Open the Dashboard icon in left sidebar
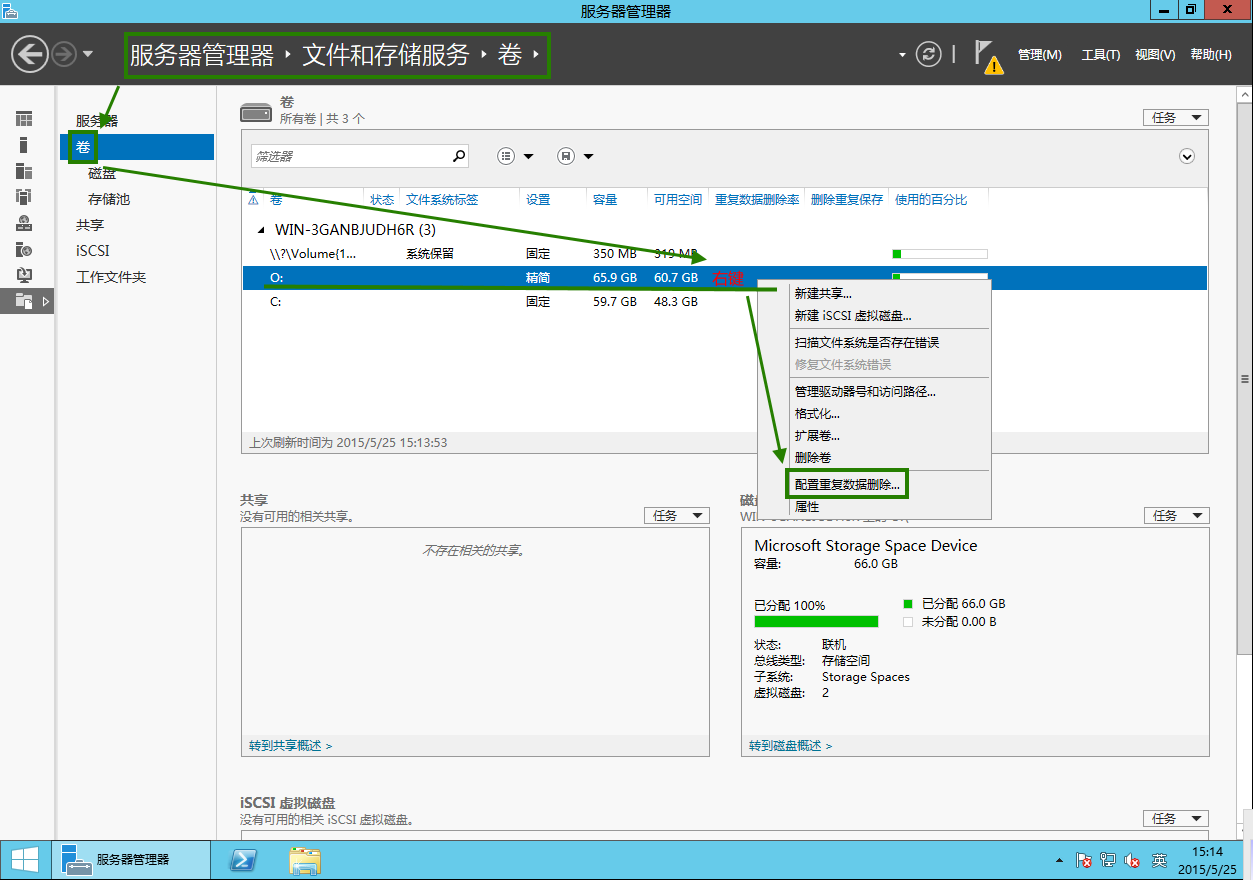 pyautogui.click(x=26, y=118)
